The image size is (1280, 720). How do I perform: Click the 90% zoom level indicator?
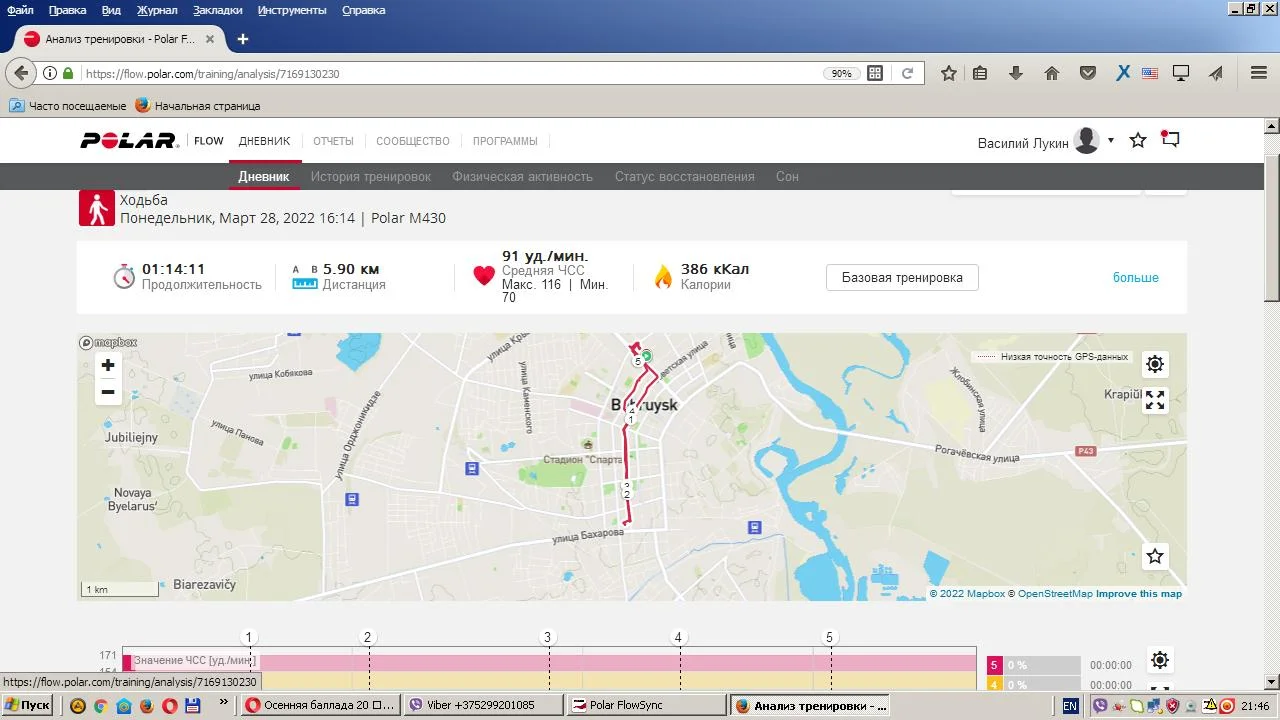click(x=841, y=73)
